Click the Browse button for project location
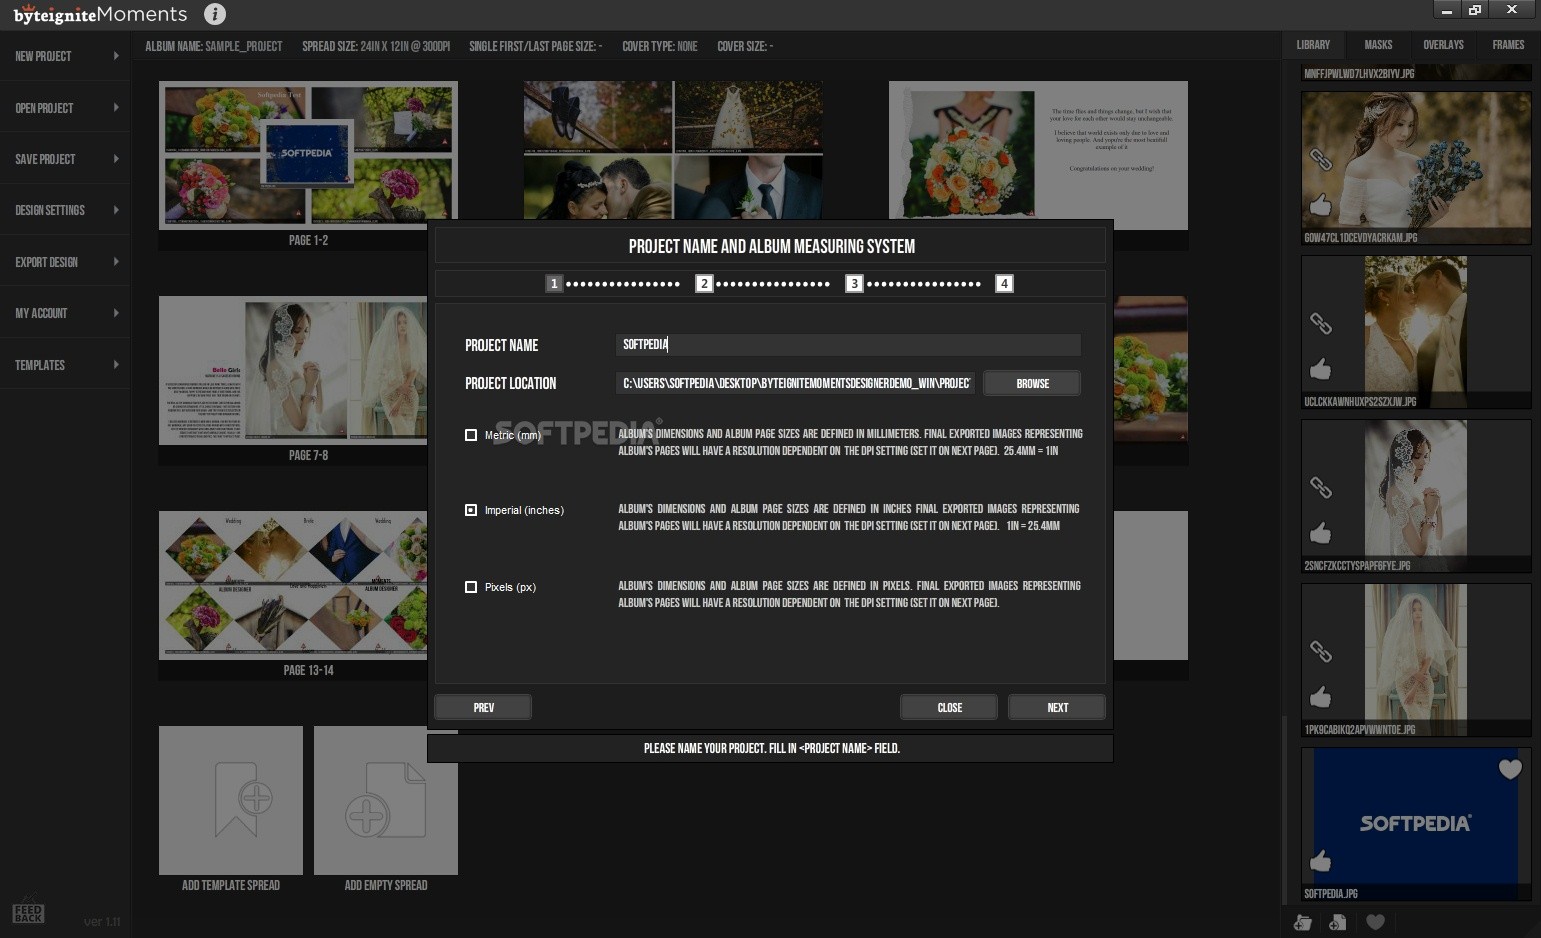 click(1032, 383)
